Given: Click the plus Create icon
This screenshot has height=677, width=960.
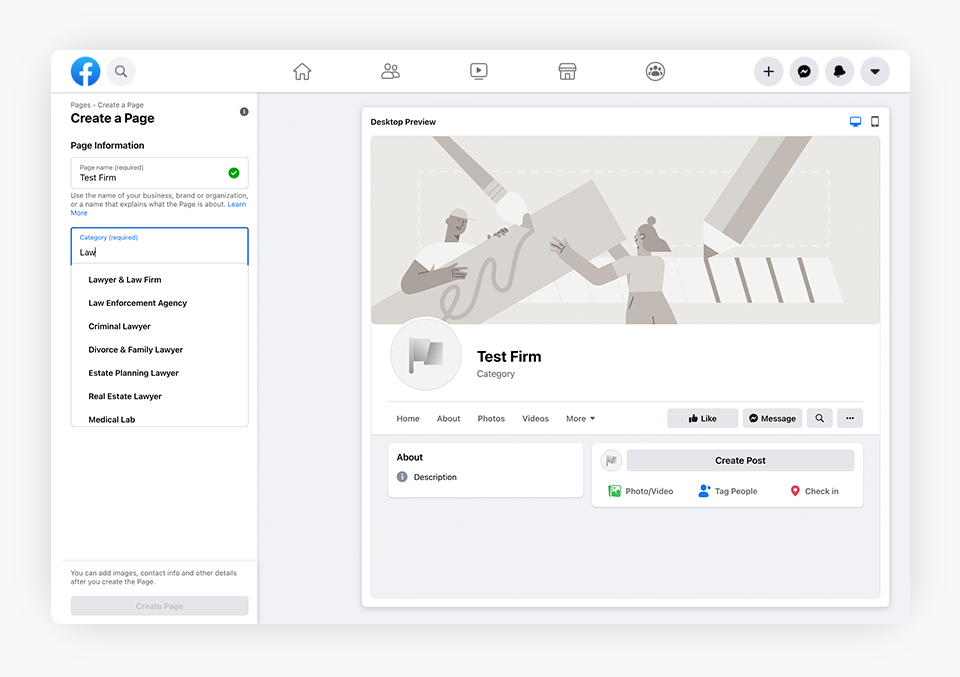Looking at the screenshot, I should pos(768,71).
